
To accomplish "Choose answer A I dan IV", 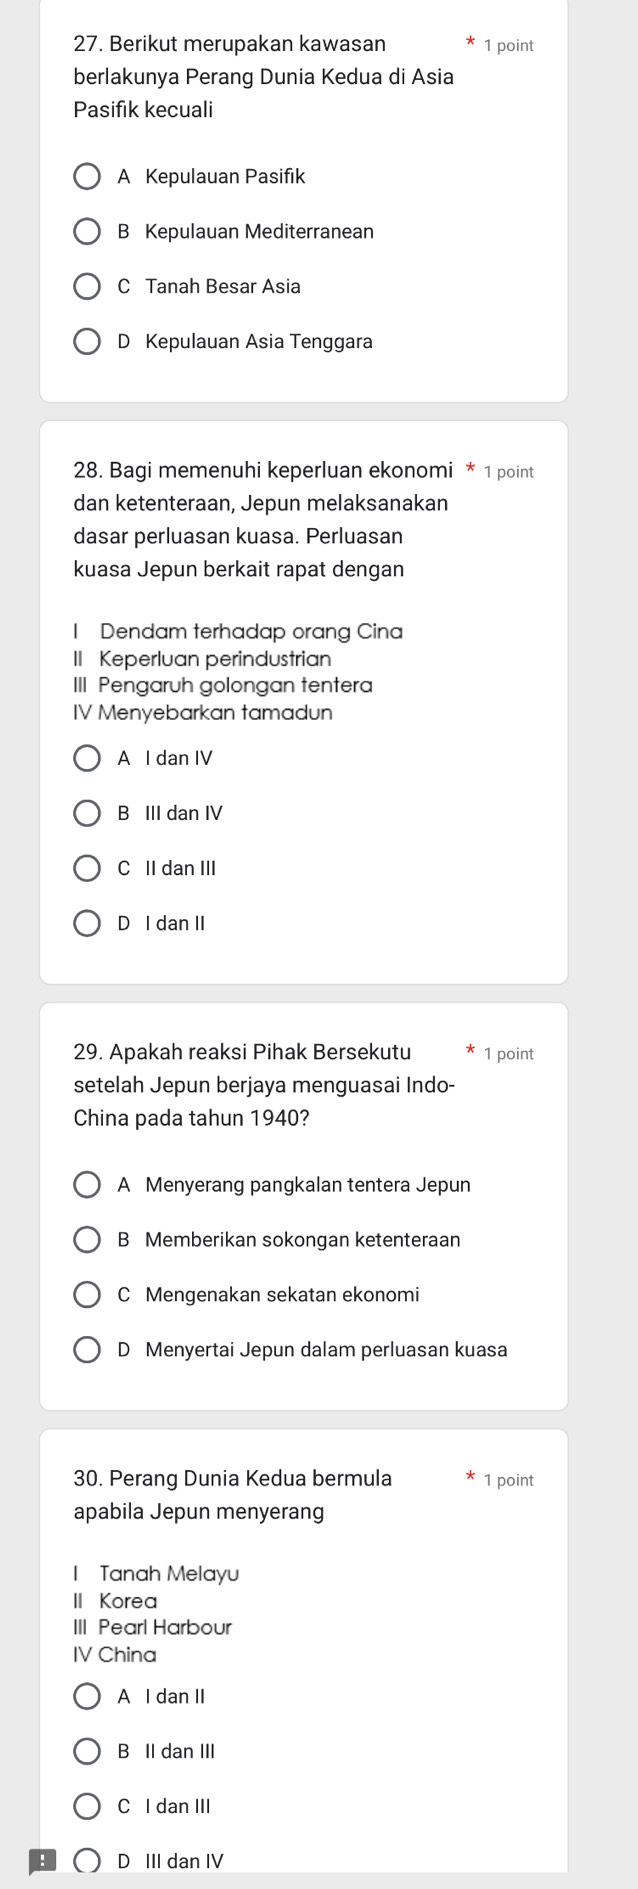I will pos(88,758).
